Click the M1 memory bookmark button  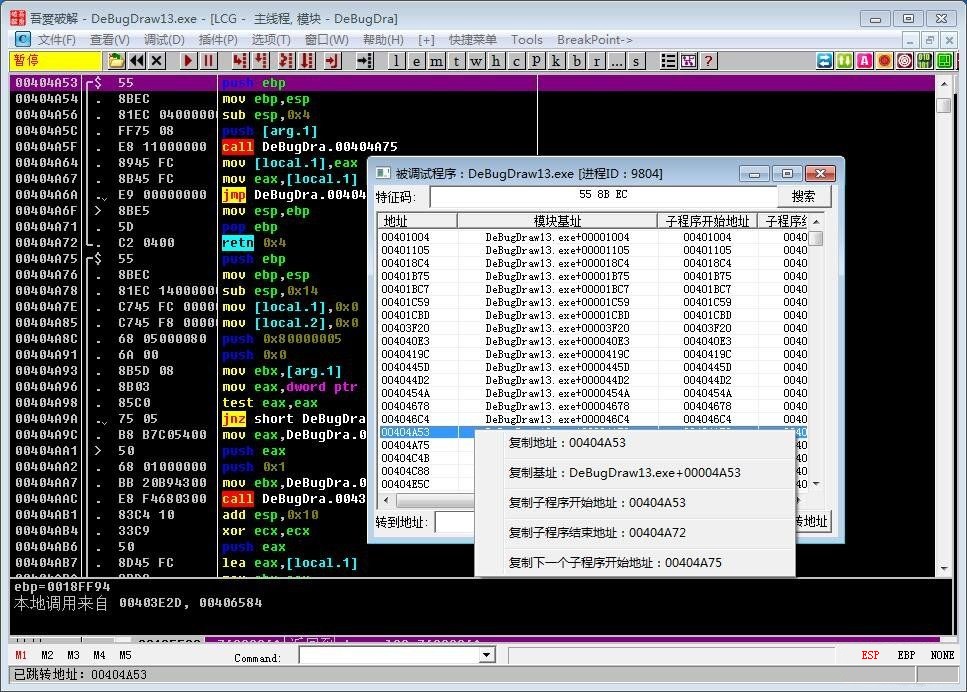tap(21, 655)
